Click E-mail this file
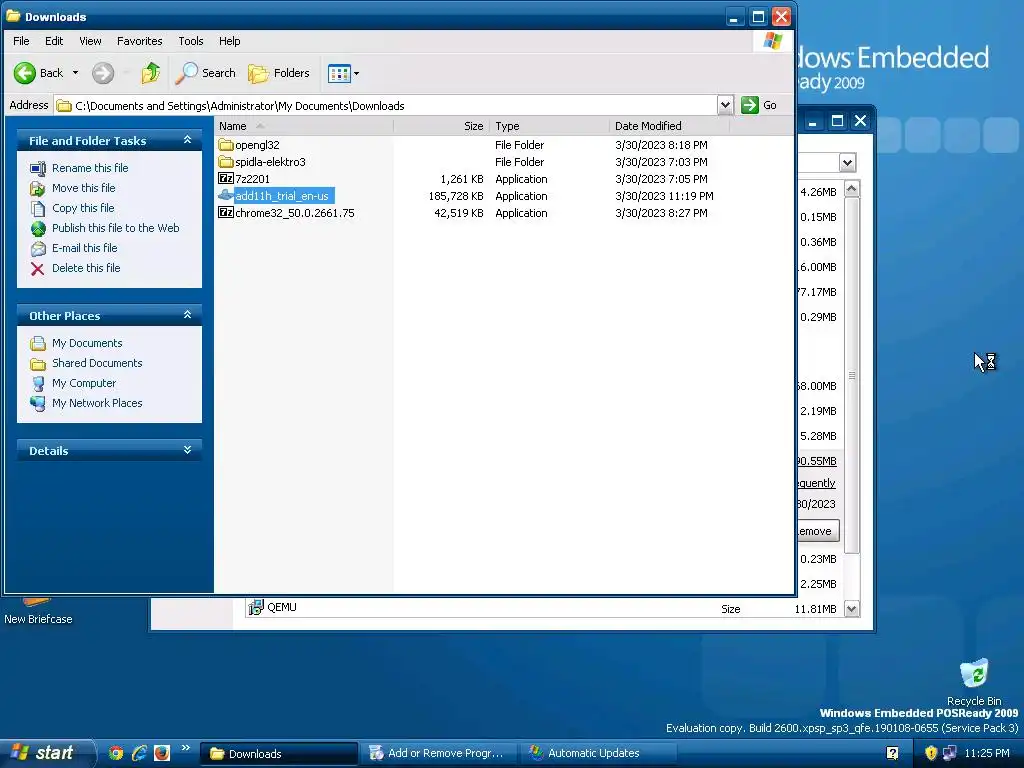 [85, 248]
